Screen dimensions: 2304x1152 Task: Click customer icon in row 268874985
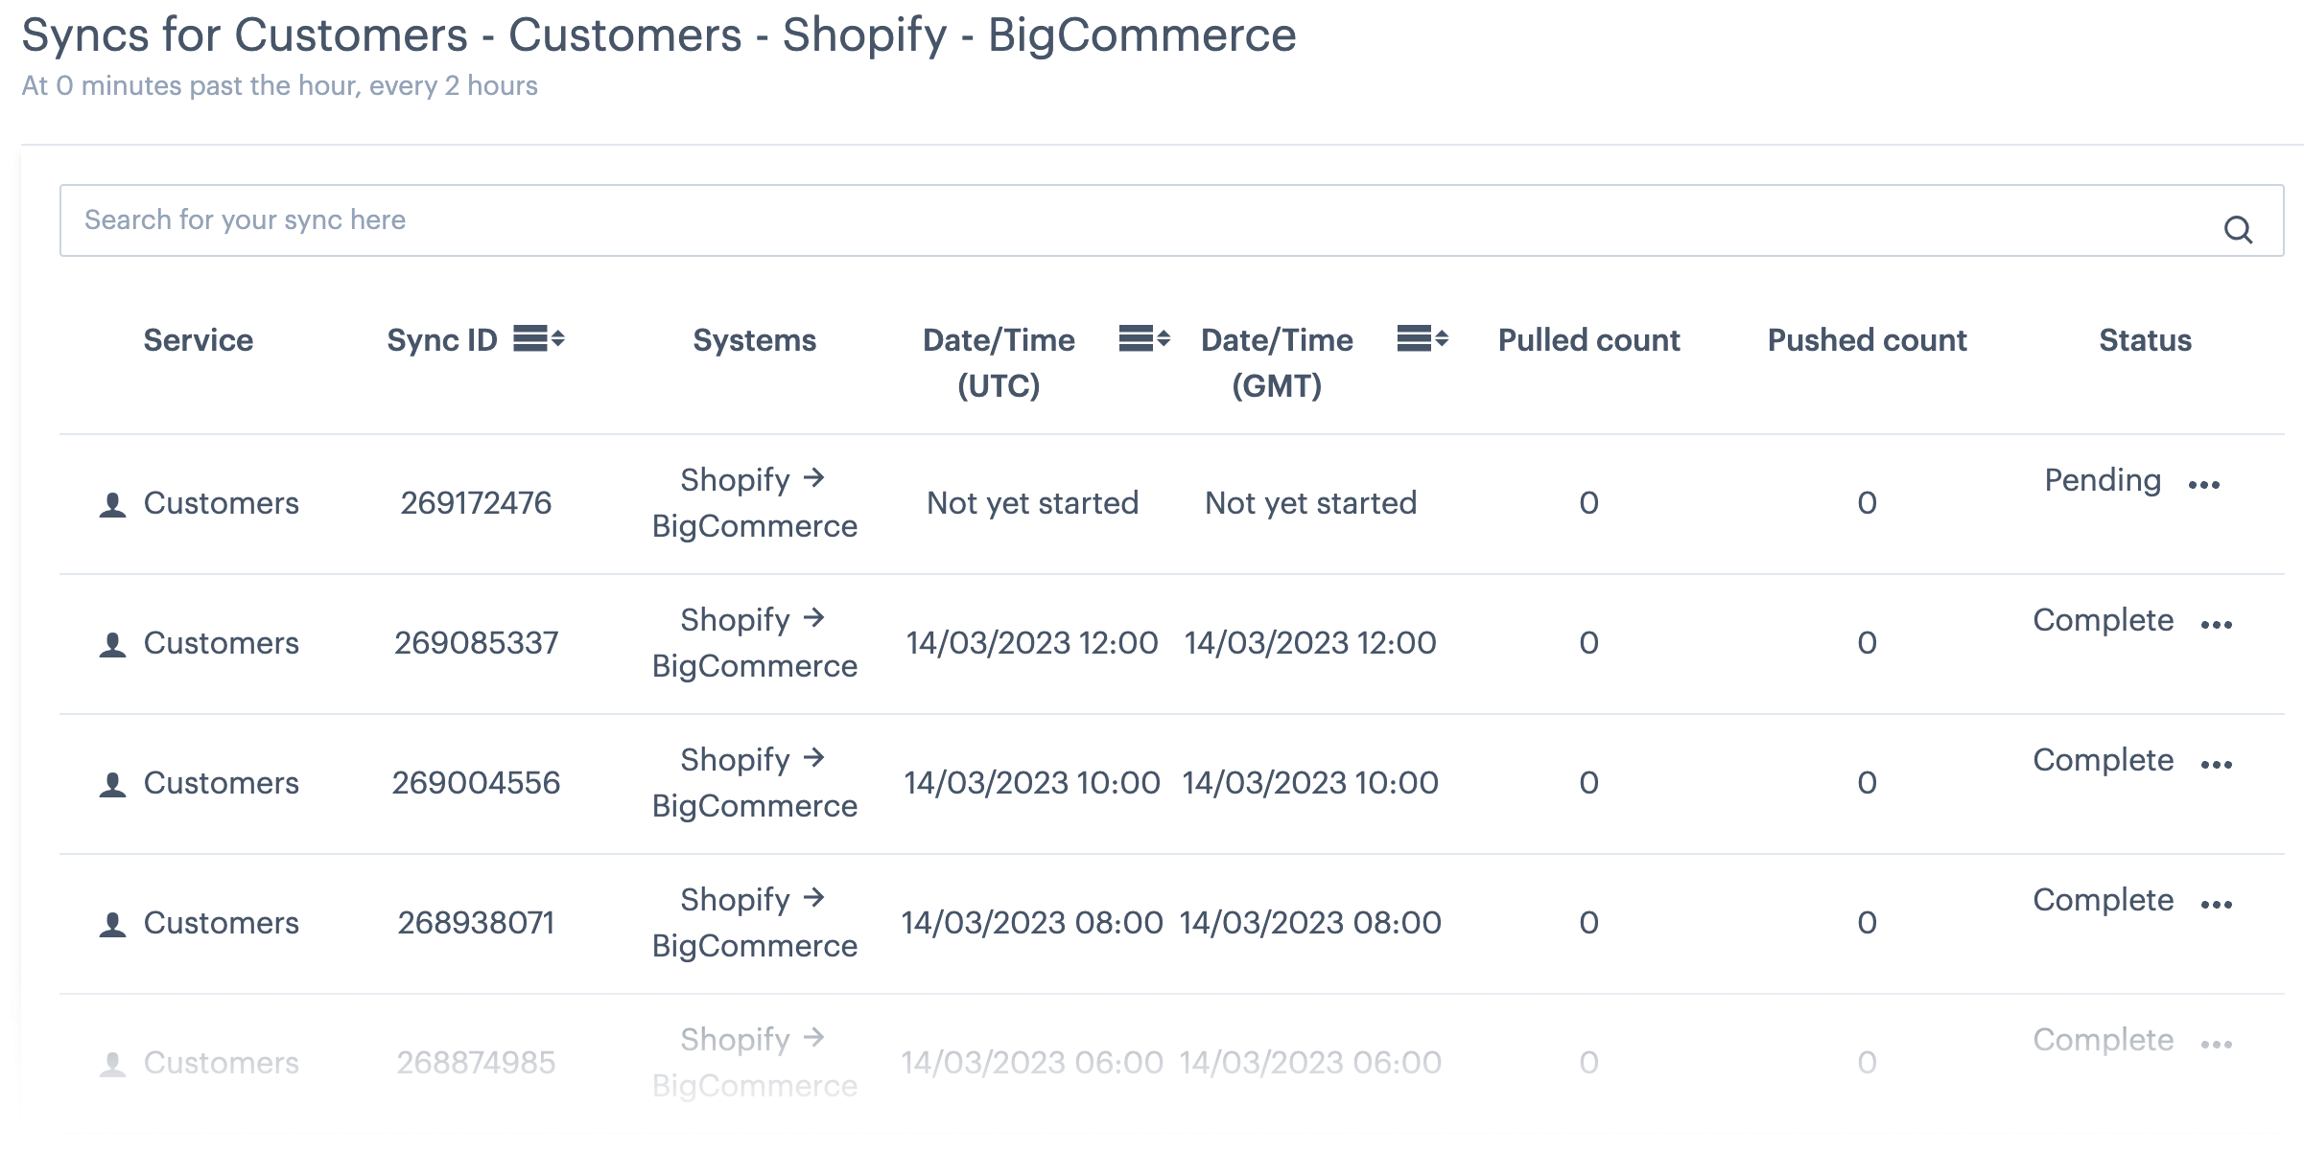[113, 1064]
